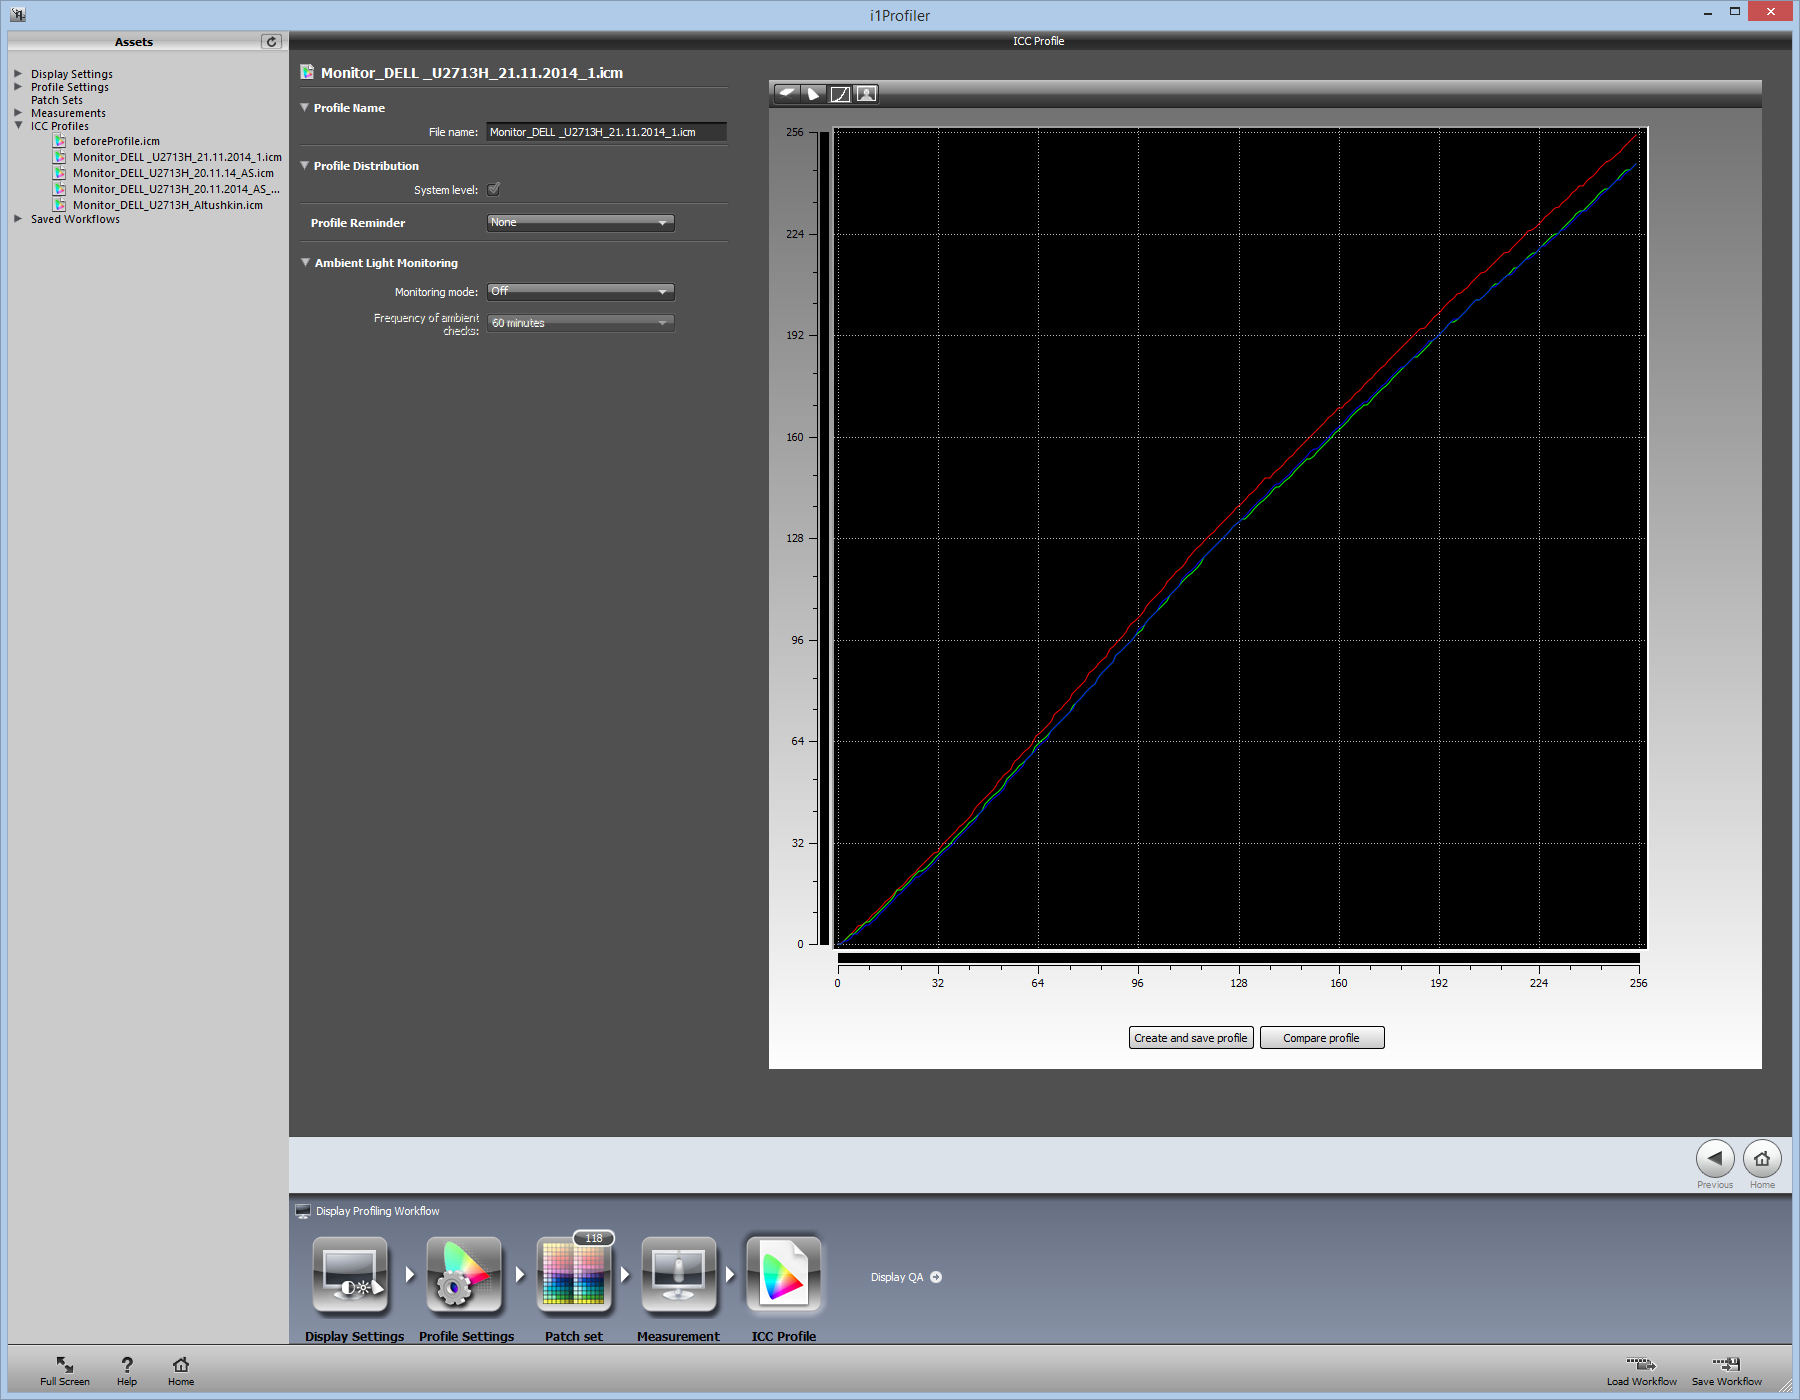Open the ICC Profile workflow step
The image size is (1800, 1400).
click(x=784, y=1274)
